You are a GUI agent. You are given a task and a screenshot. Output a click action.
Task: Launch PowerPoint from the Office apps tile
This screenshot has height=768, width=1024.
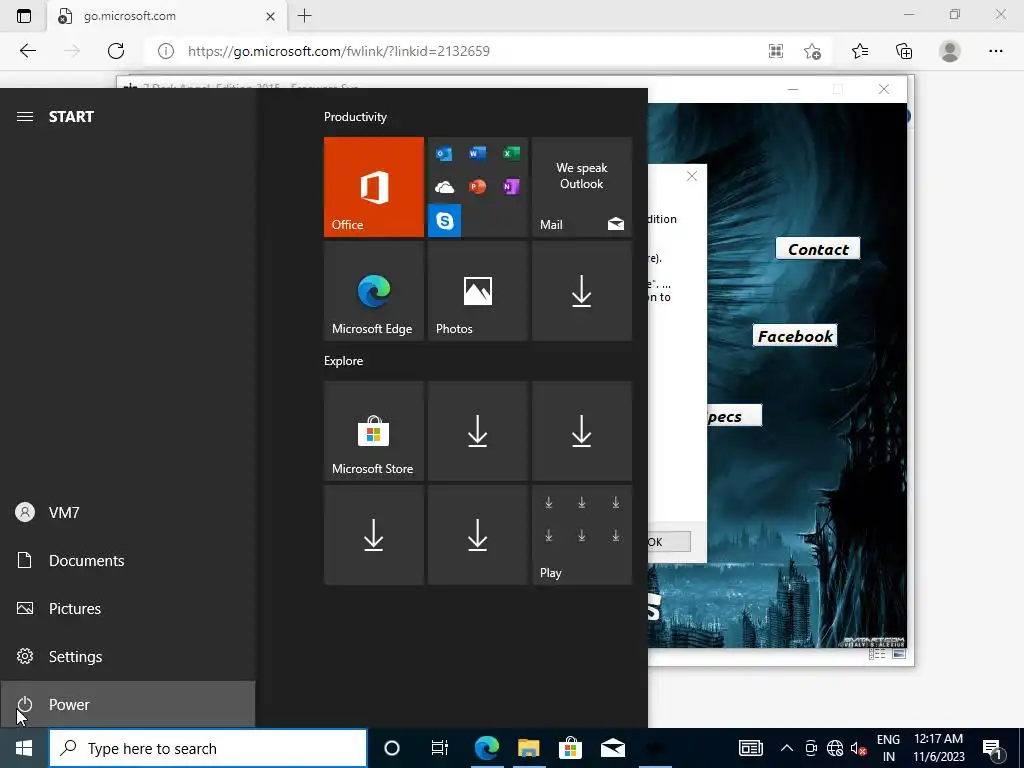[477, 187]
